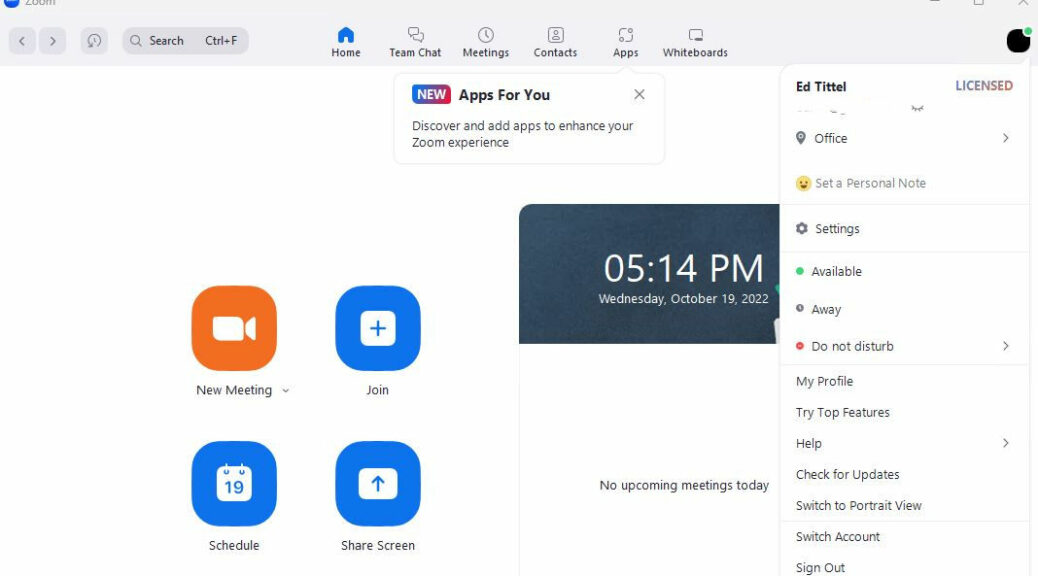Click the Settings gear icon

coord(802,228)
